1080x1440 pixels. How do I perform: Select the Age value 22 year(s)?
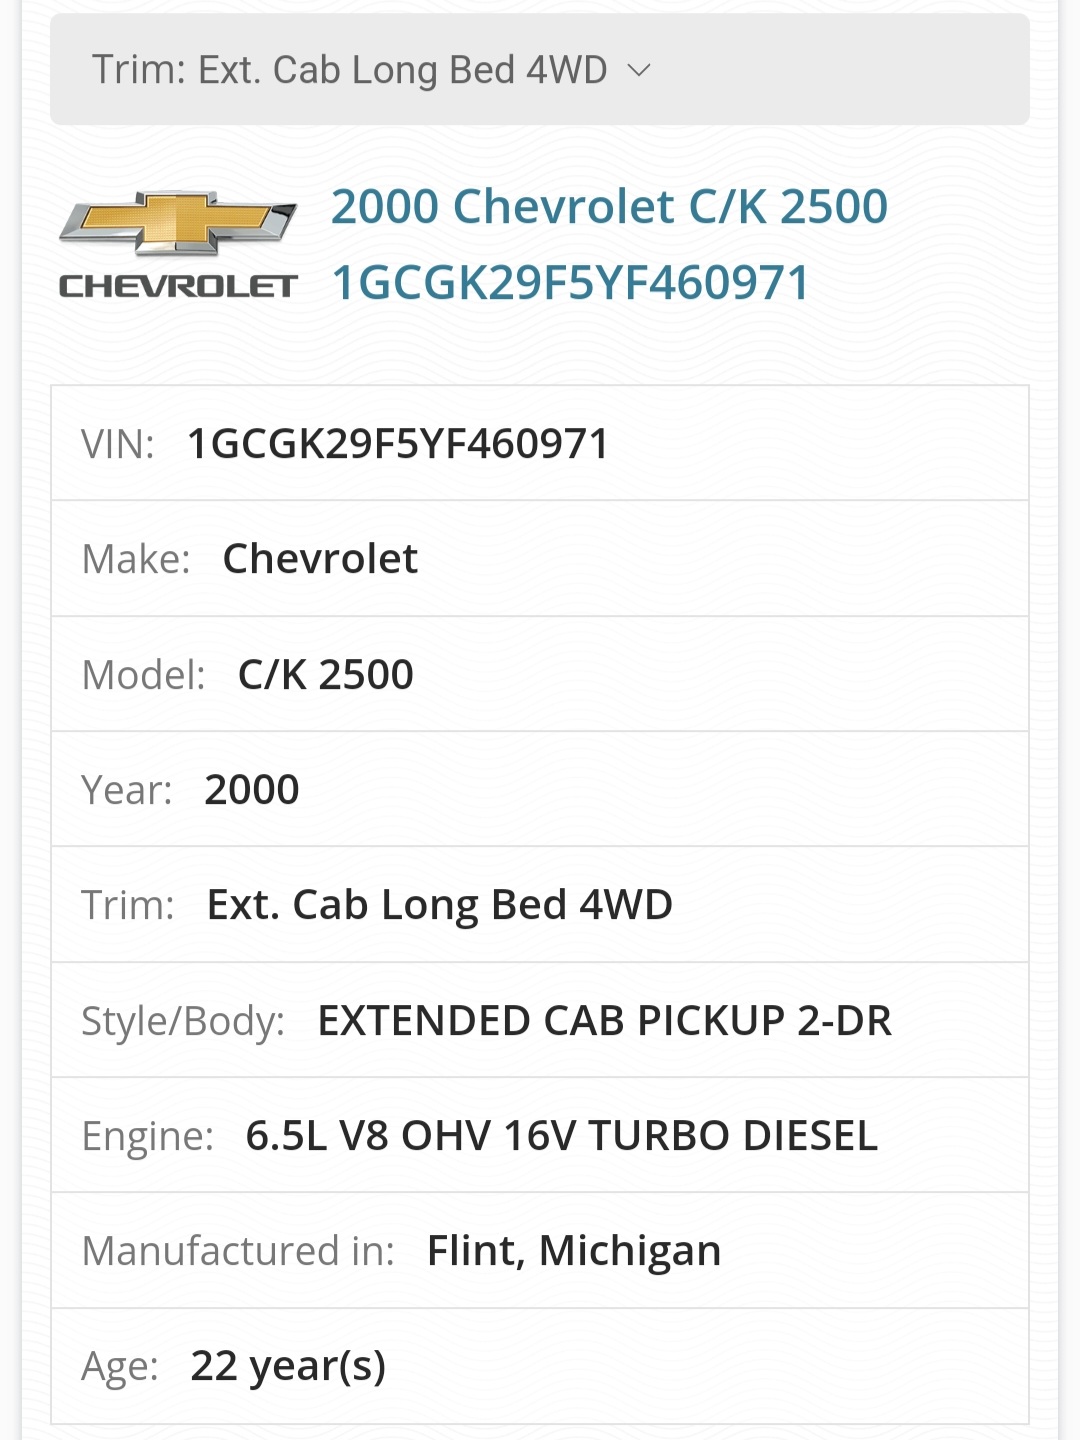click(288, 1366)
